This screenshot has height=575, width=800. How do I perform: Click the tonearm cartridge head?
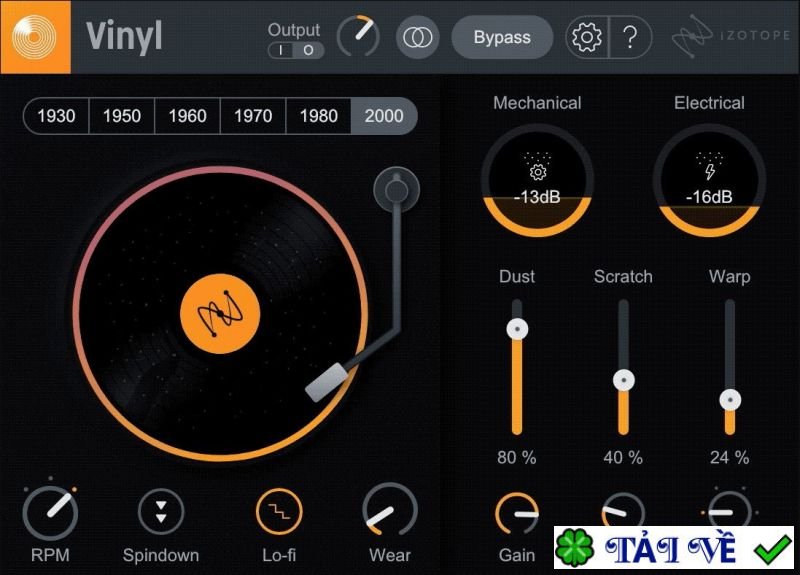click(x=327, y=382)
